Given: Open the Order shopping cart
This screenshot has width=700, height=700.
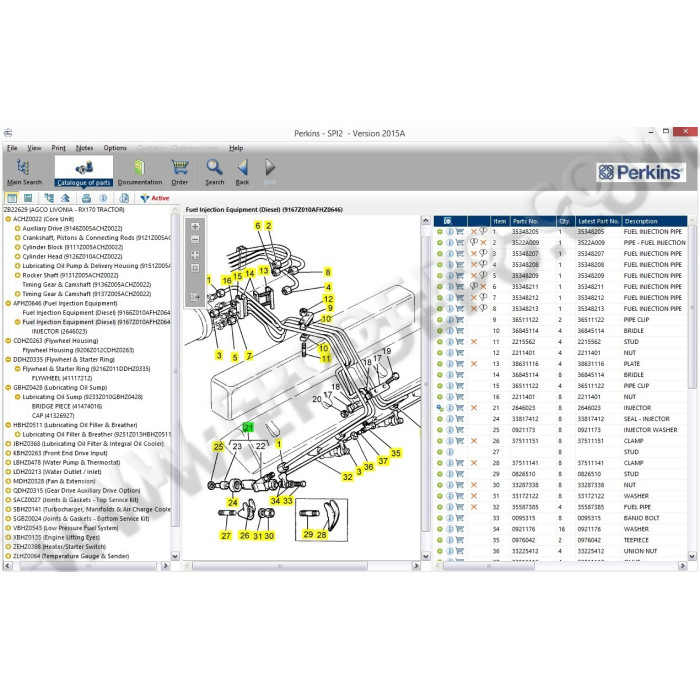Looking at the screenshot, I should pos(179,172).
